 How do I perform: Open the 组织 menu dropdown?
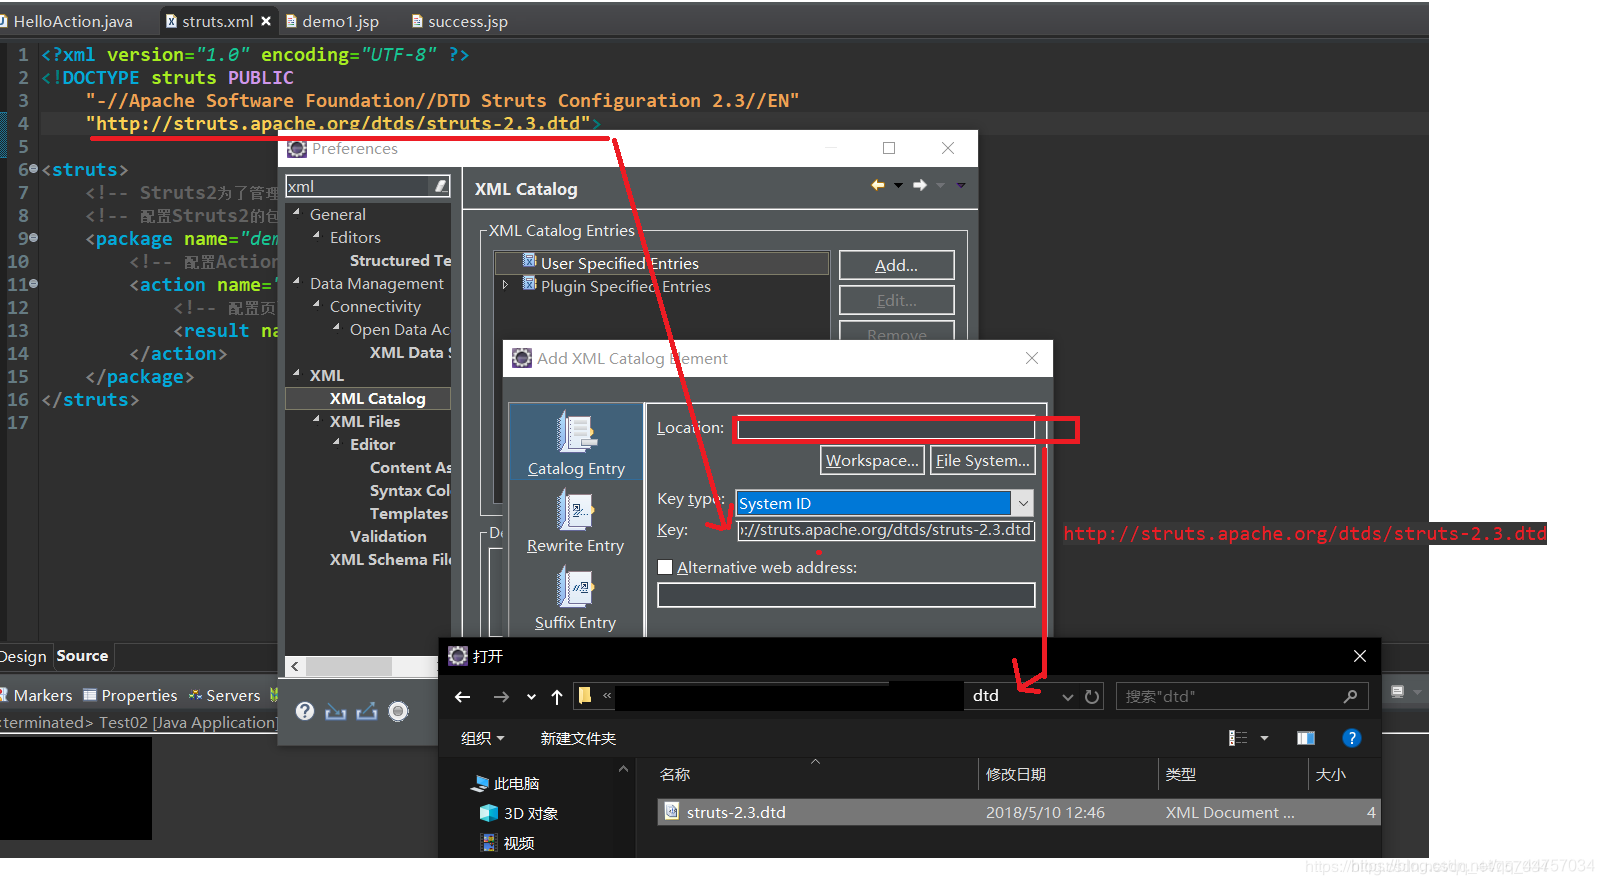(482, 738)
